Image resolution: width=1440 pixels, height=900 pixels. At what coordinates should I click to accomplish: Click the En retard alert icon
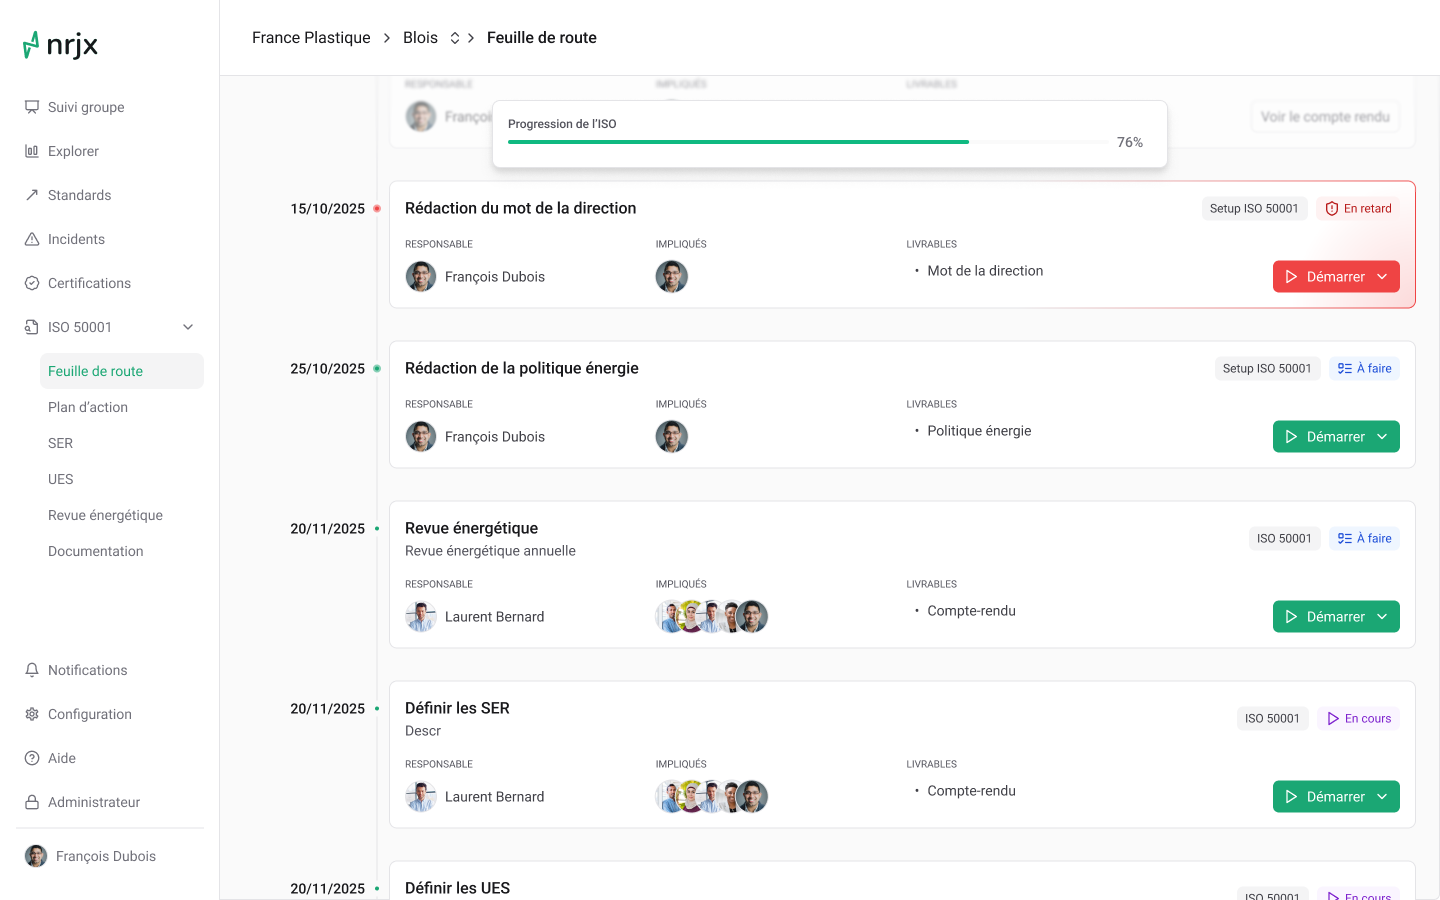pyautogui.click(x=1332, y=209)
